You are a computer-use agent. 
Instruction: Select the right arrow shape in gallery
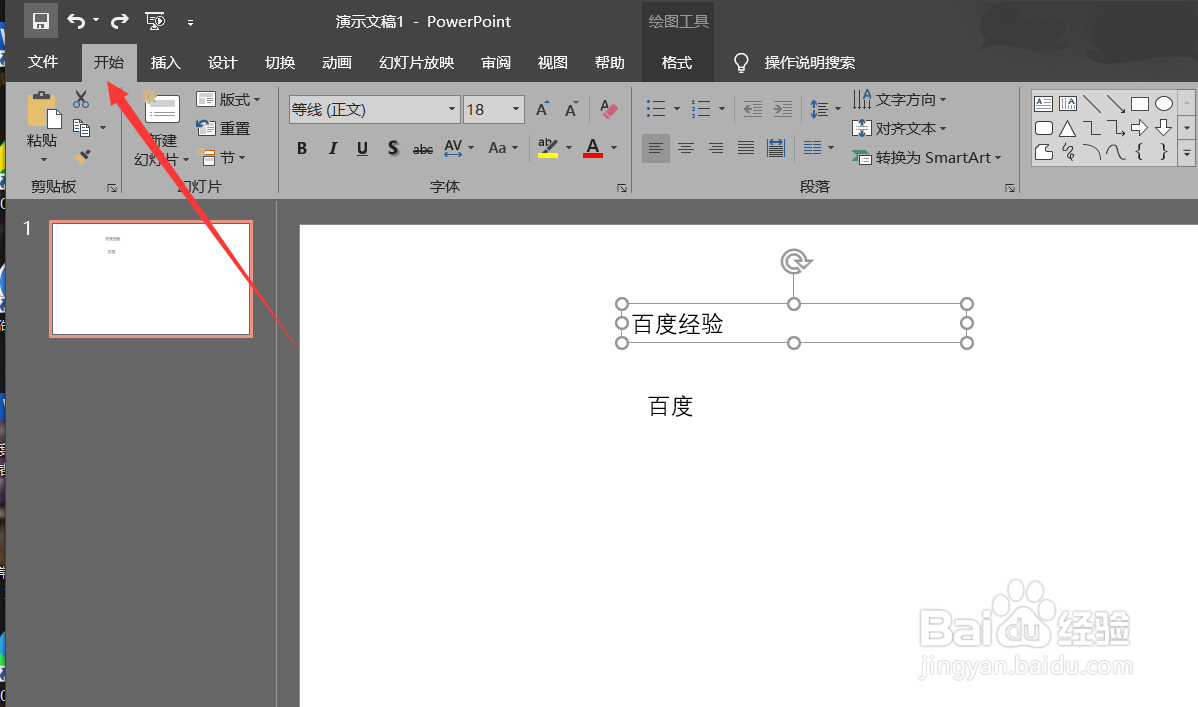pos(1139,128)
